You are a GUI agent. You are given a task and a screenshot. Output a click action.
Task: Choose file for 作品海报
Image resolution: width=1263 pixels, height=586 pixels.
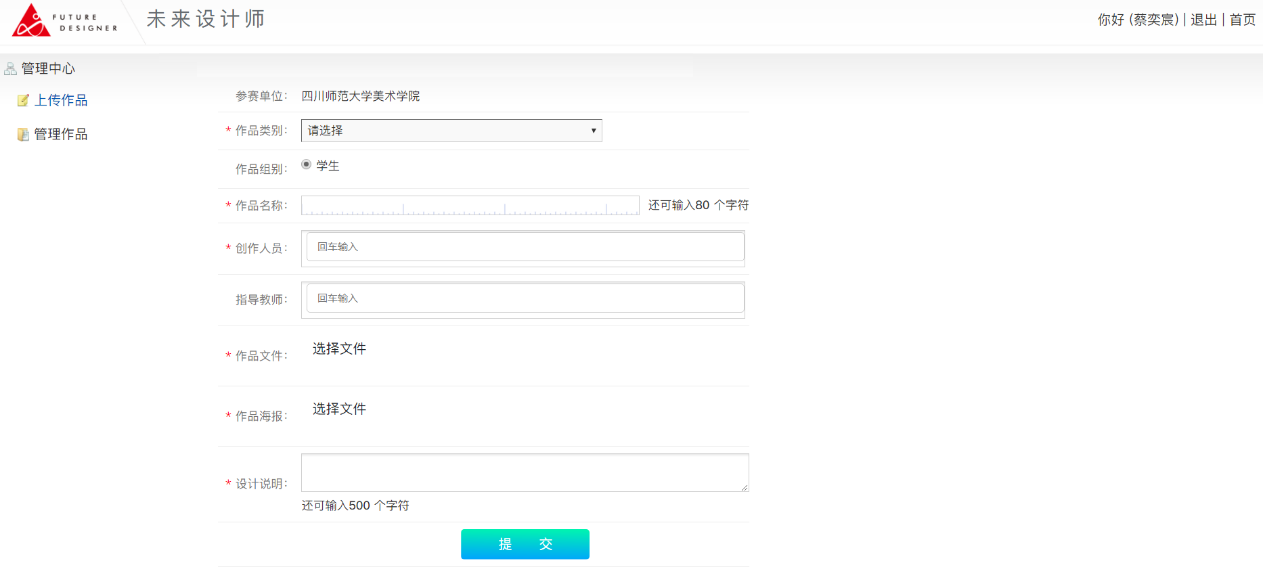click(339, 409)
